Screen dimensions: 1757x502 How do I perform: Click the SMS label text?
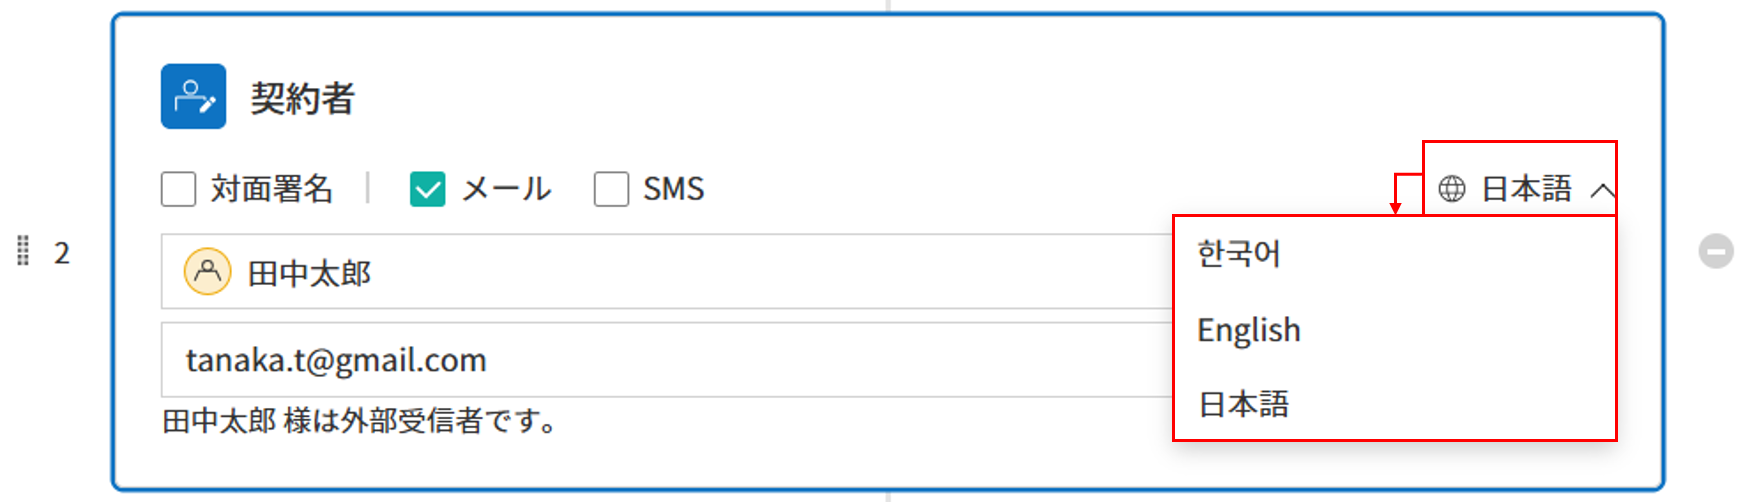(673, 189)
